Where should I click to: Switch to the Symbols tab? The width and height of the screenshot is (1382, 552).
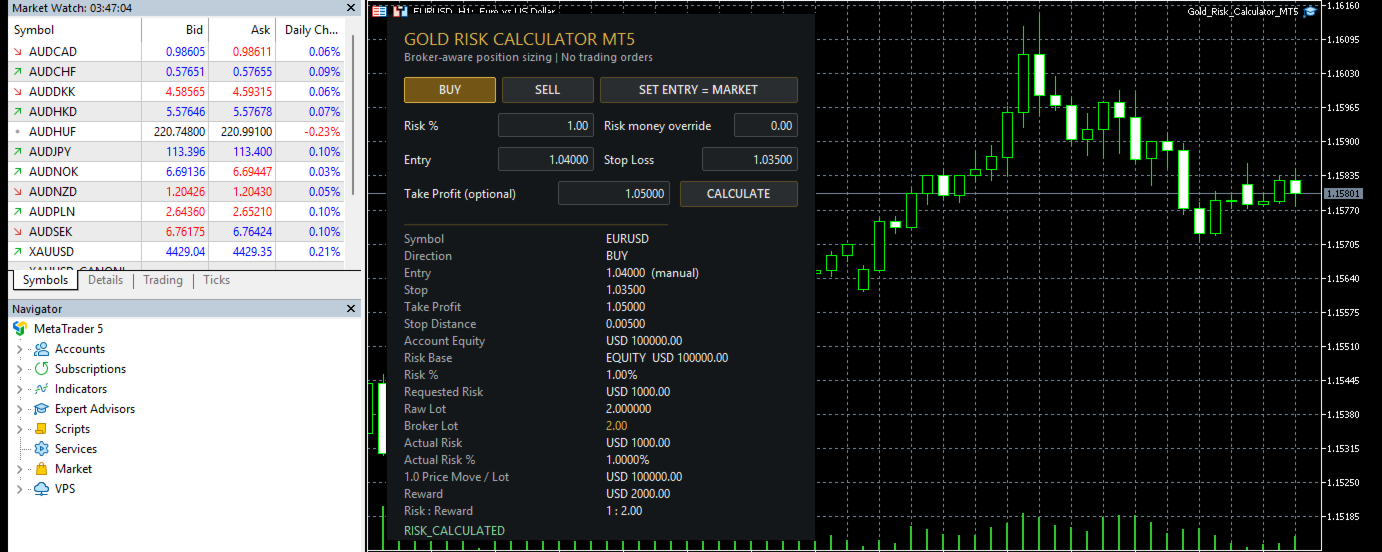click(x=45, y=280)
